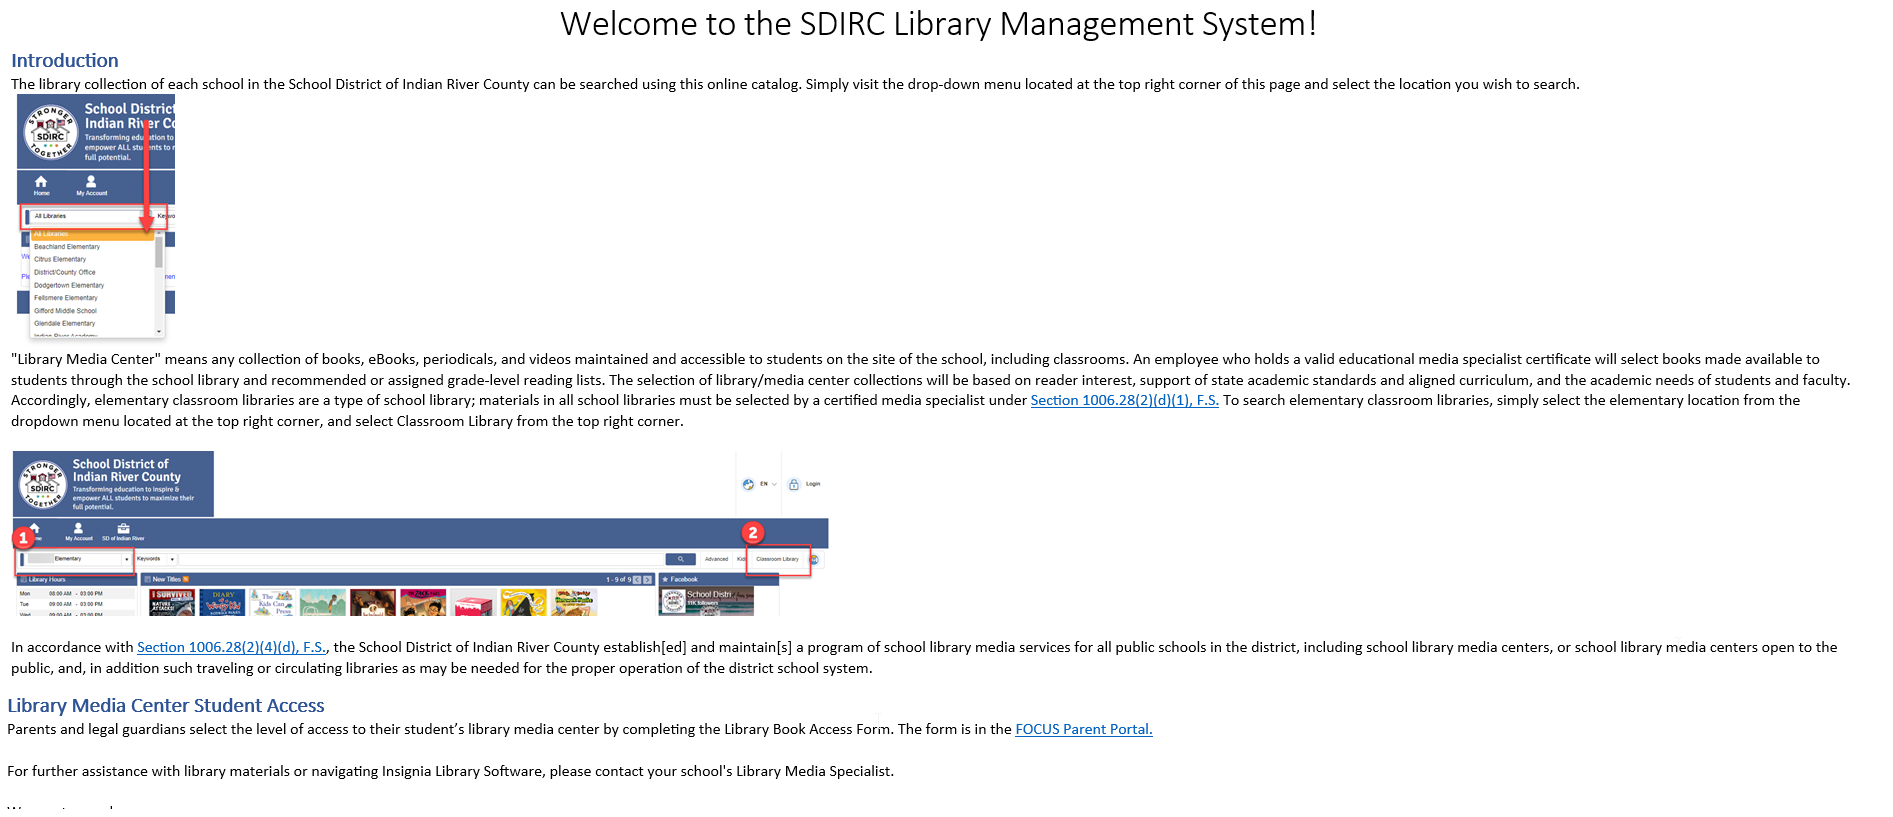Viewport: 1893px width, 817px height.
Task: Click the "1 - 9 of 9" counter text
Action: (x=618, y=579)
